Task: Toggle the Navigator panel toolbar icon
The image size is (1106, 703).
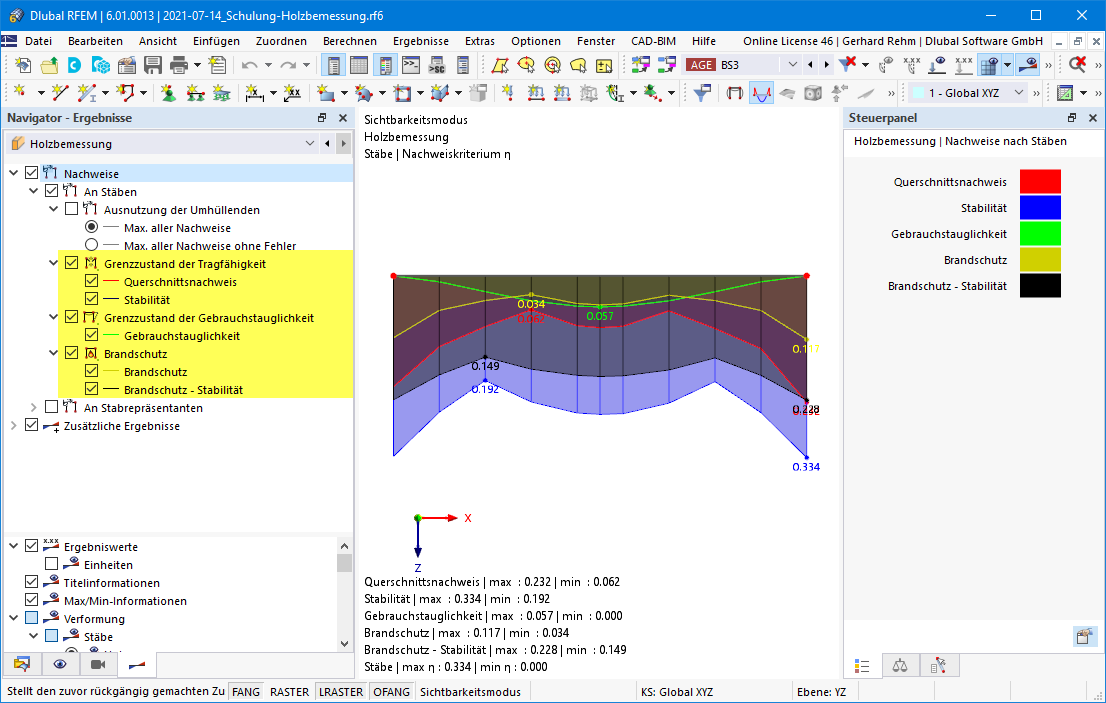Action: (333, 66)
